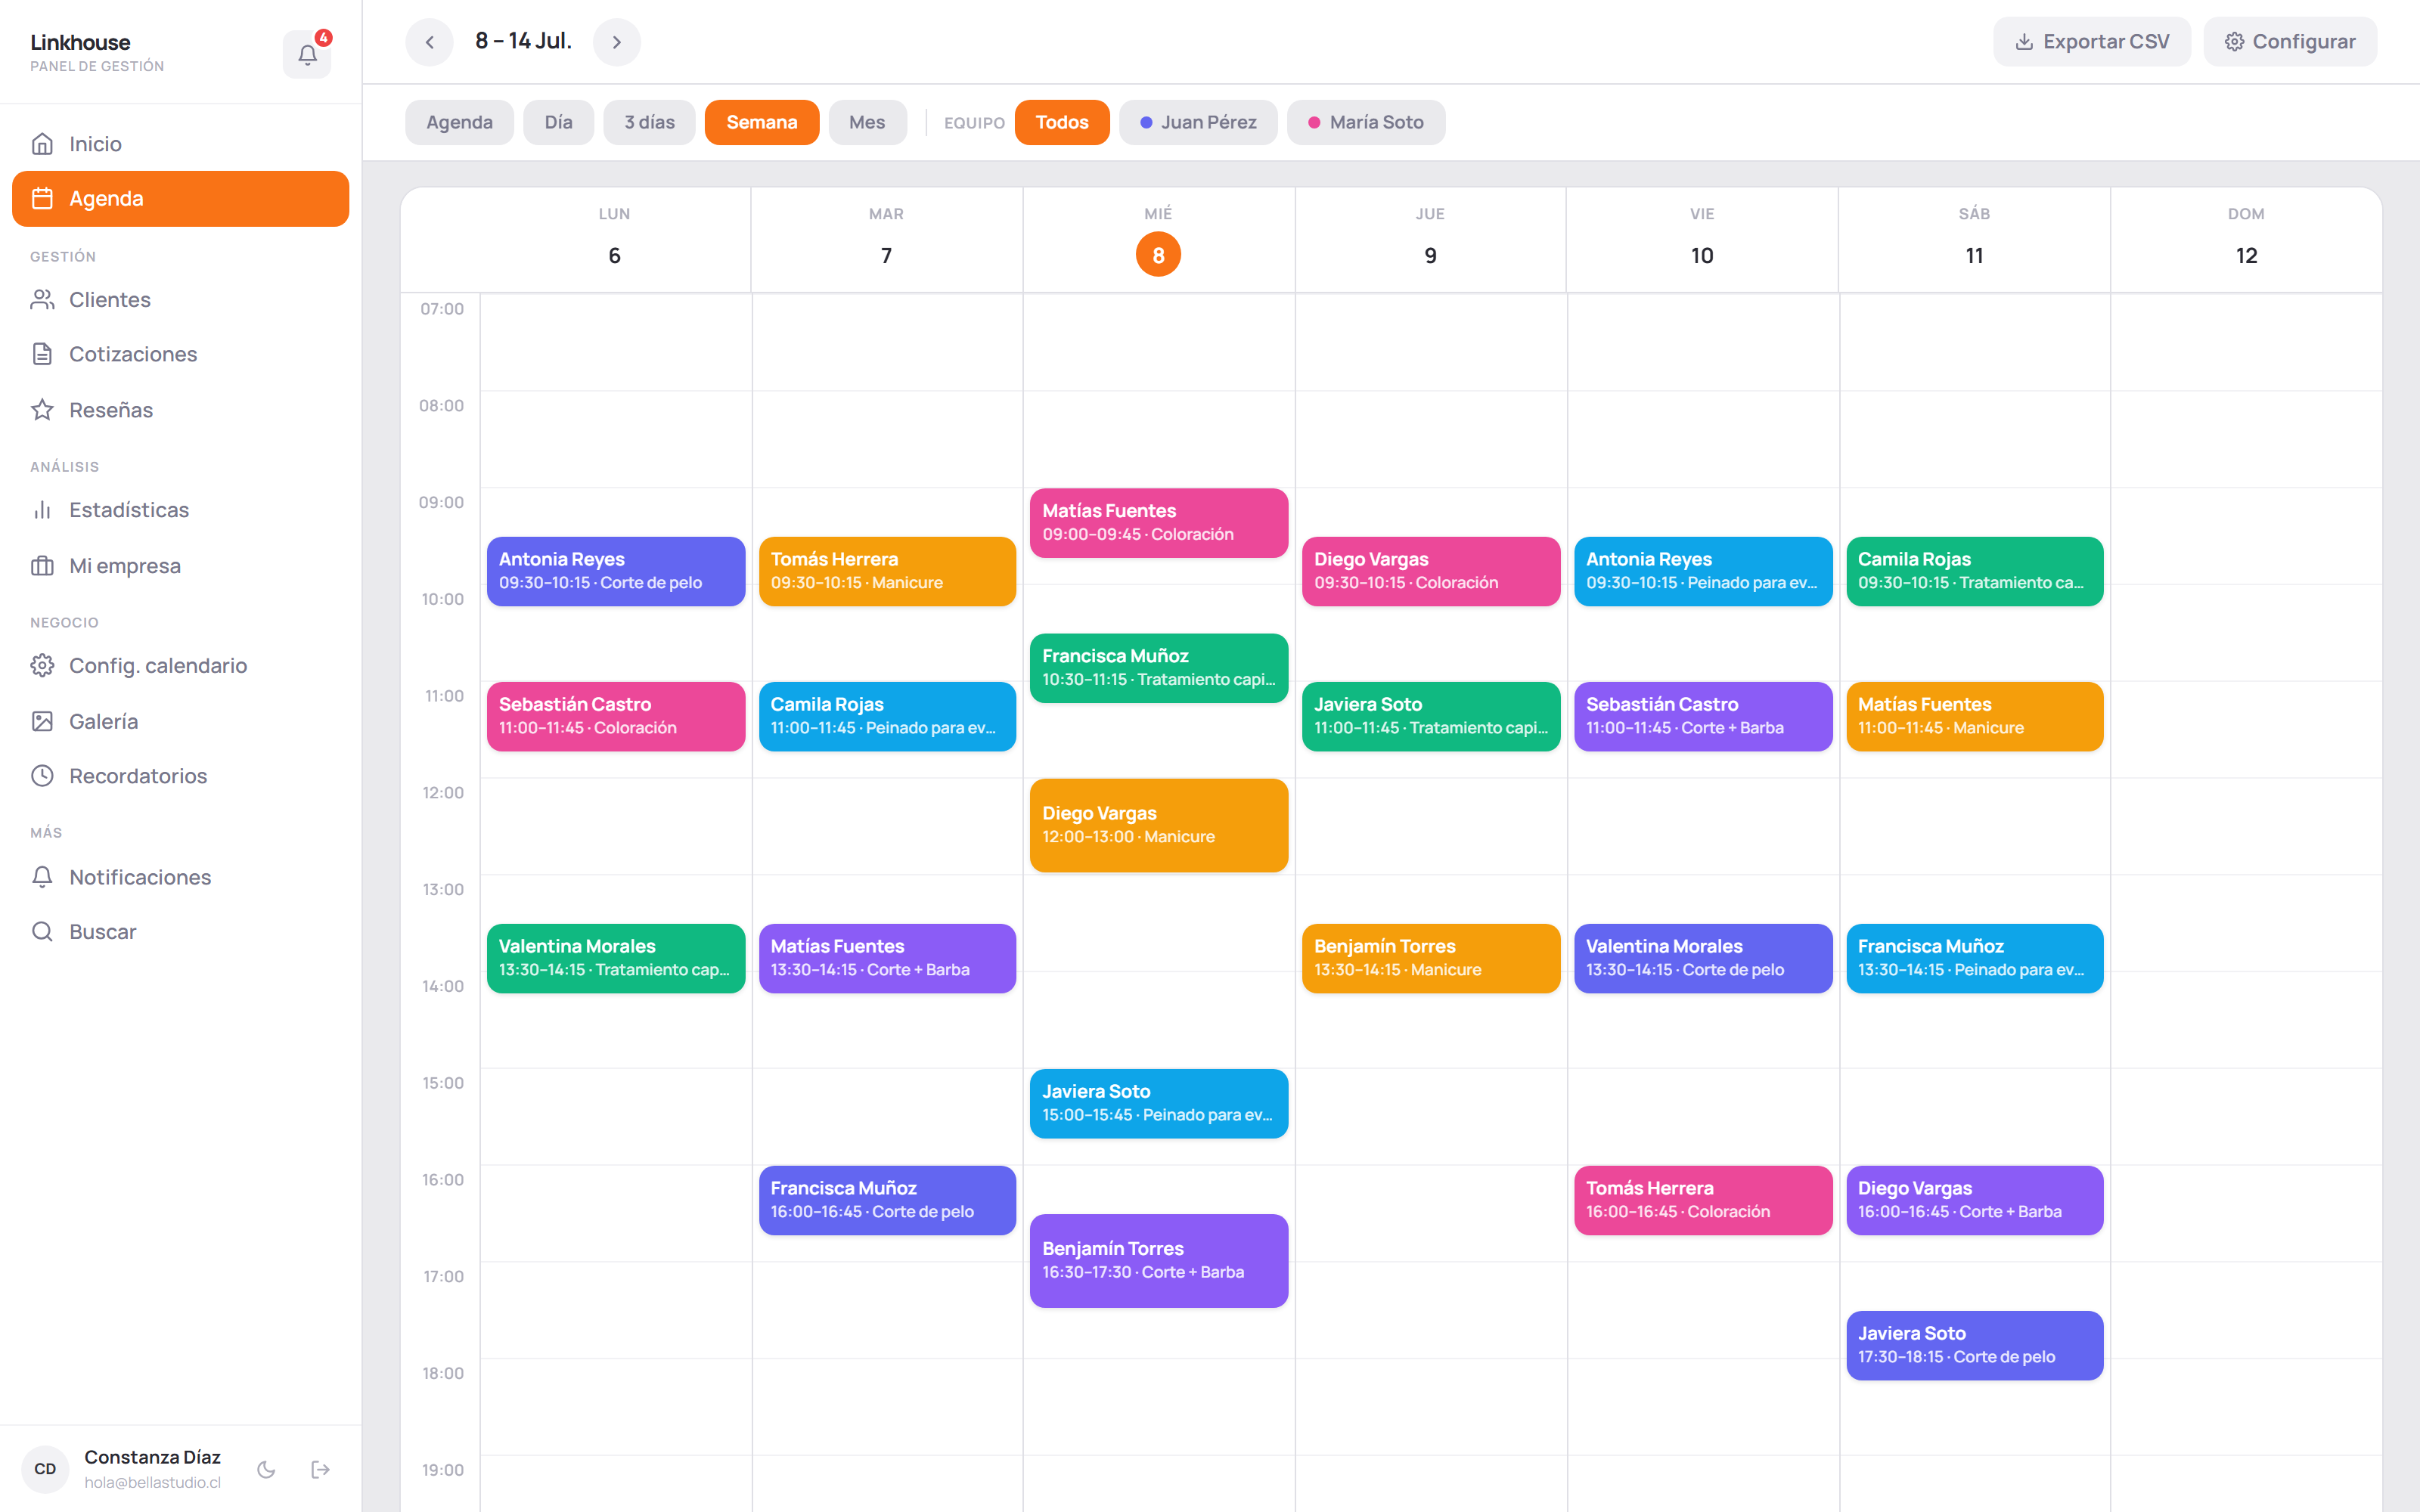The image size is (2420, 1512).
Task: Open Diego Vargas Thursday 09:30 Coloración appointment
Action: (1431, 571)
